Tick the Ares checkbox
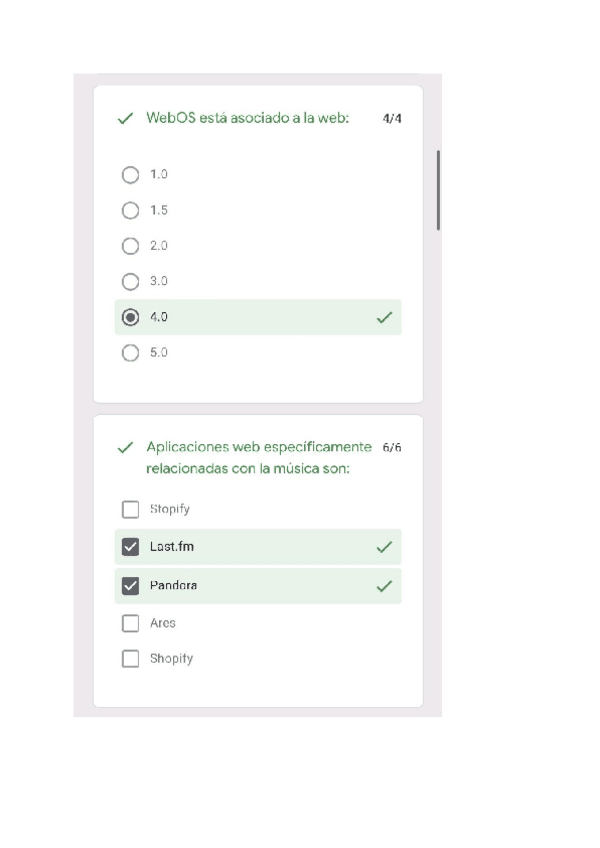 (130, 624)
